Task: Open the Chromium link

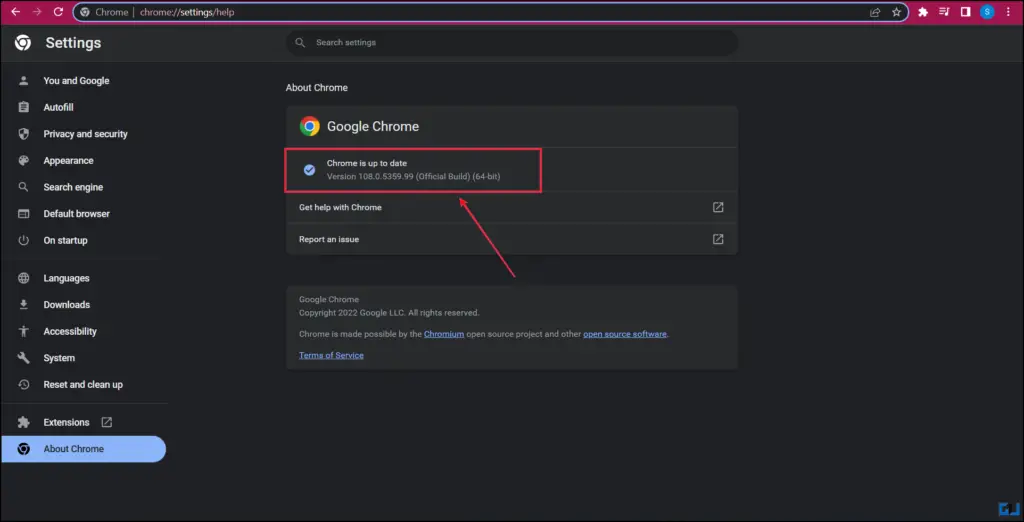Action: click(444, 334)
